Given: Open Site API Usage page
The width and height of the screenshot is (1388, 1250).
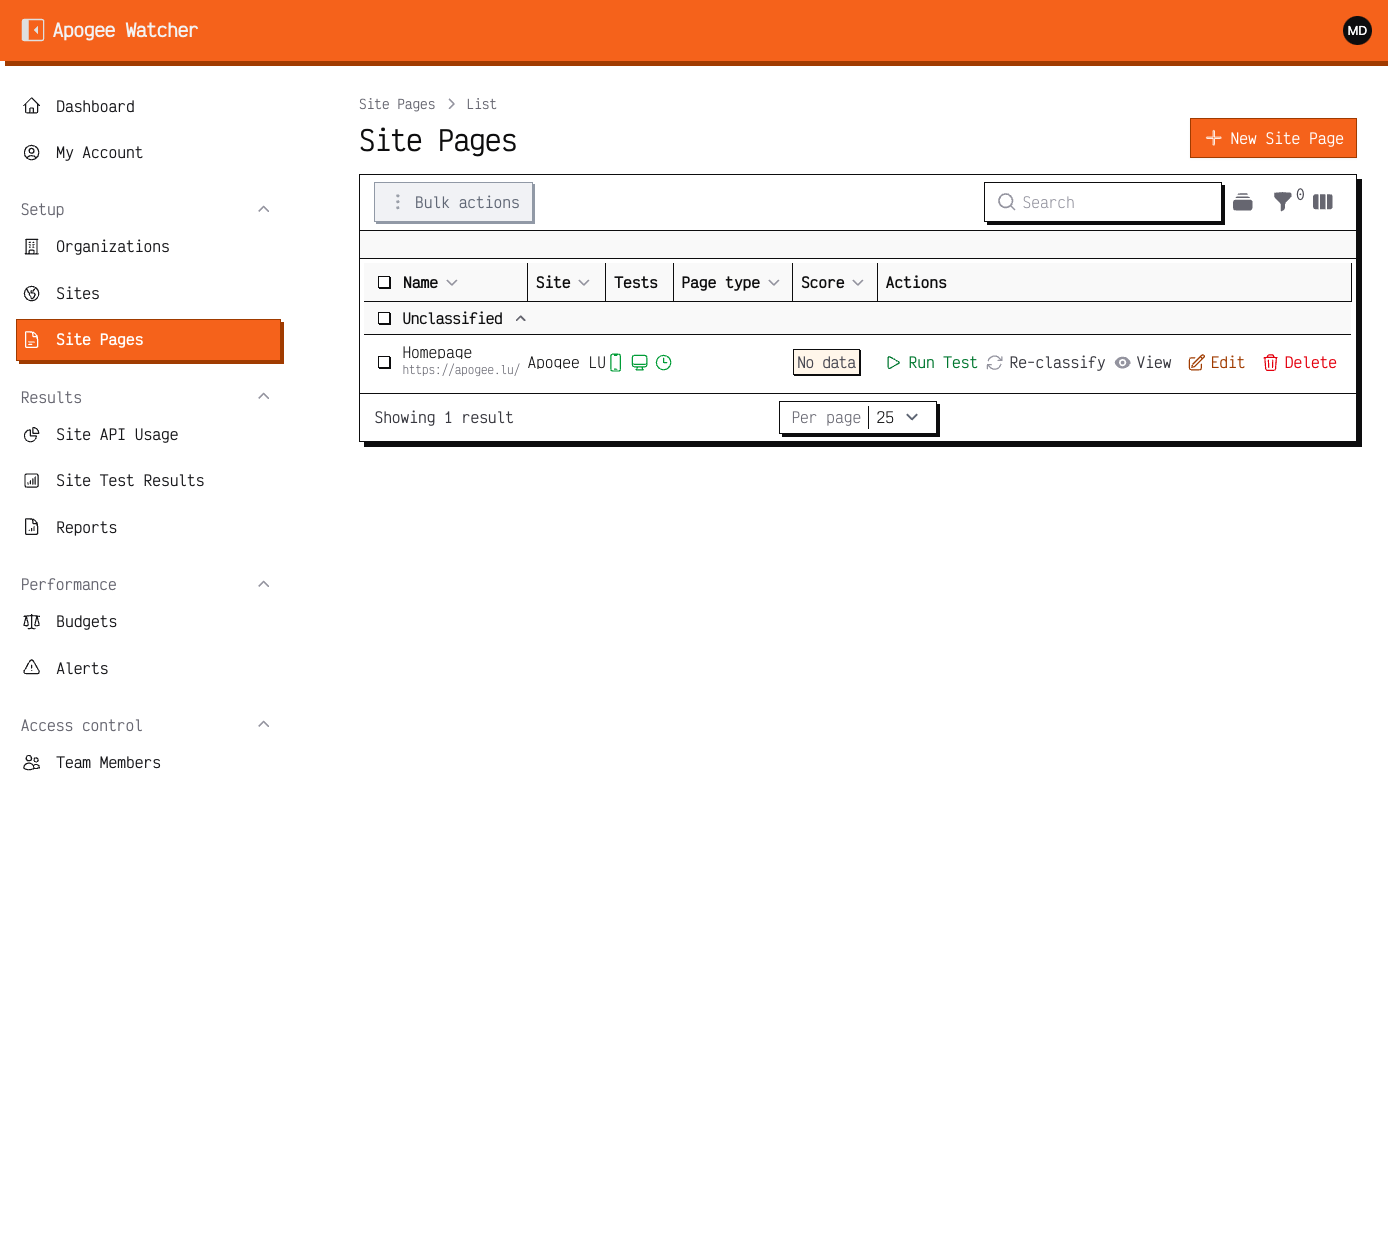Looking at the screenshot, I should click(149, 434).
